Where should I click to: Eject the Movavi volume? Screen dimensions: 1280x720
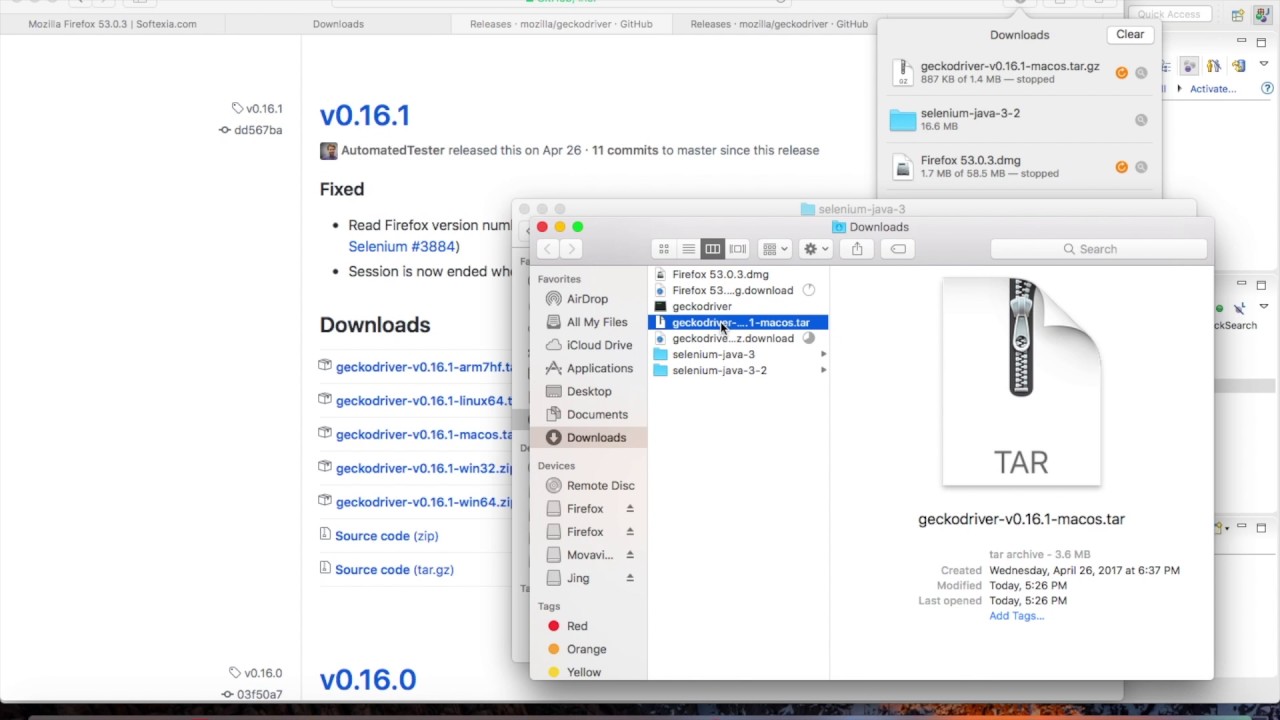(630, 555)
